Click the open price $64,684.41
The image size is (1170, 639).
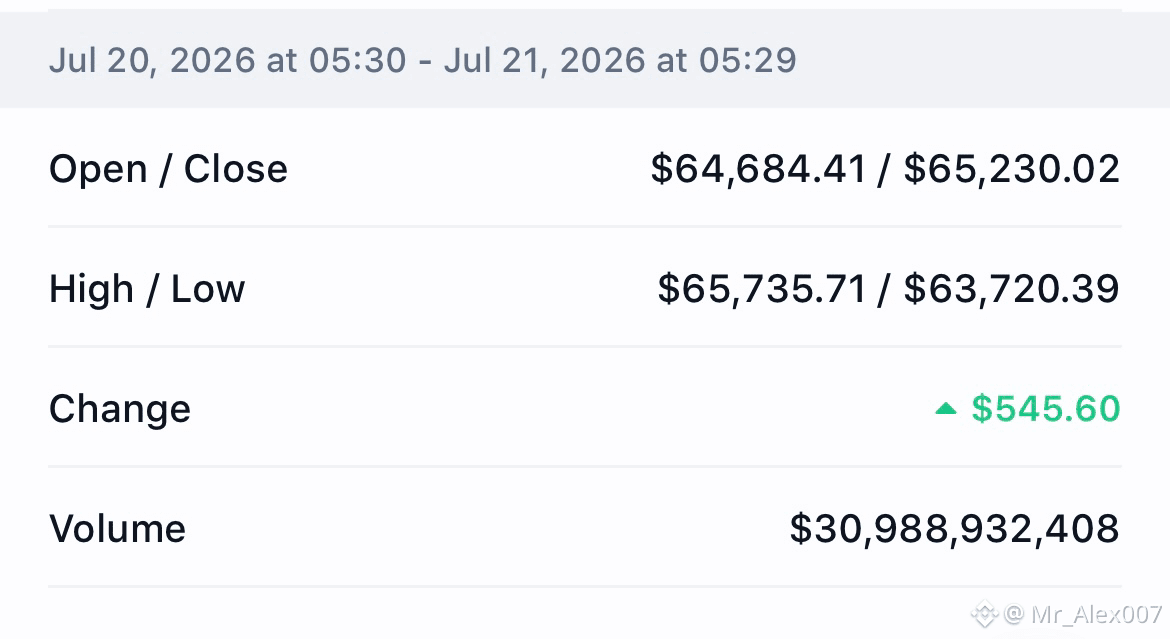point(759,169)
